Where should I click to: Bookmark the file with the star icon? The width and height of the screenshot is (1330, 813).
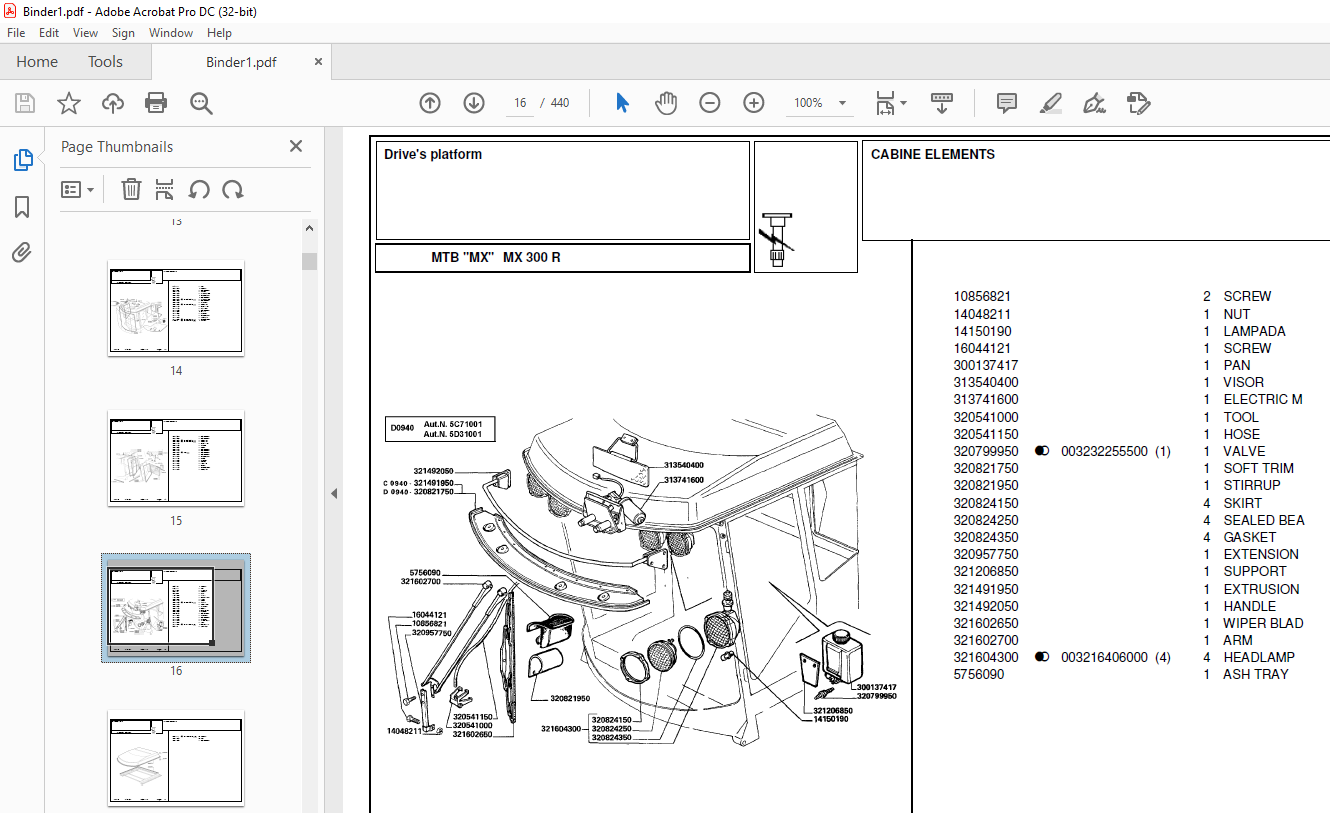pos(68,103)
